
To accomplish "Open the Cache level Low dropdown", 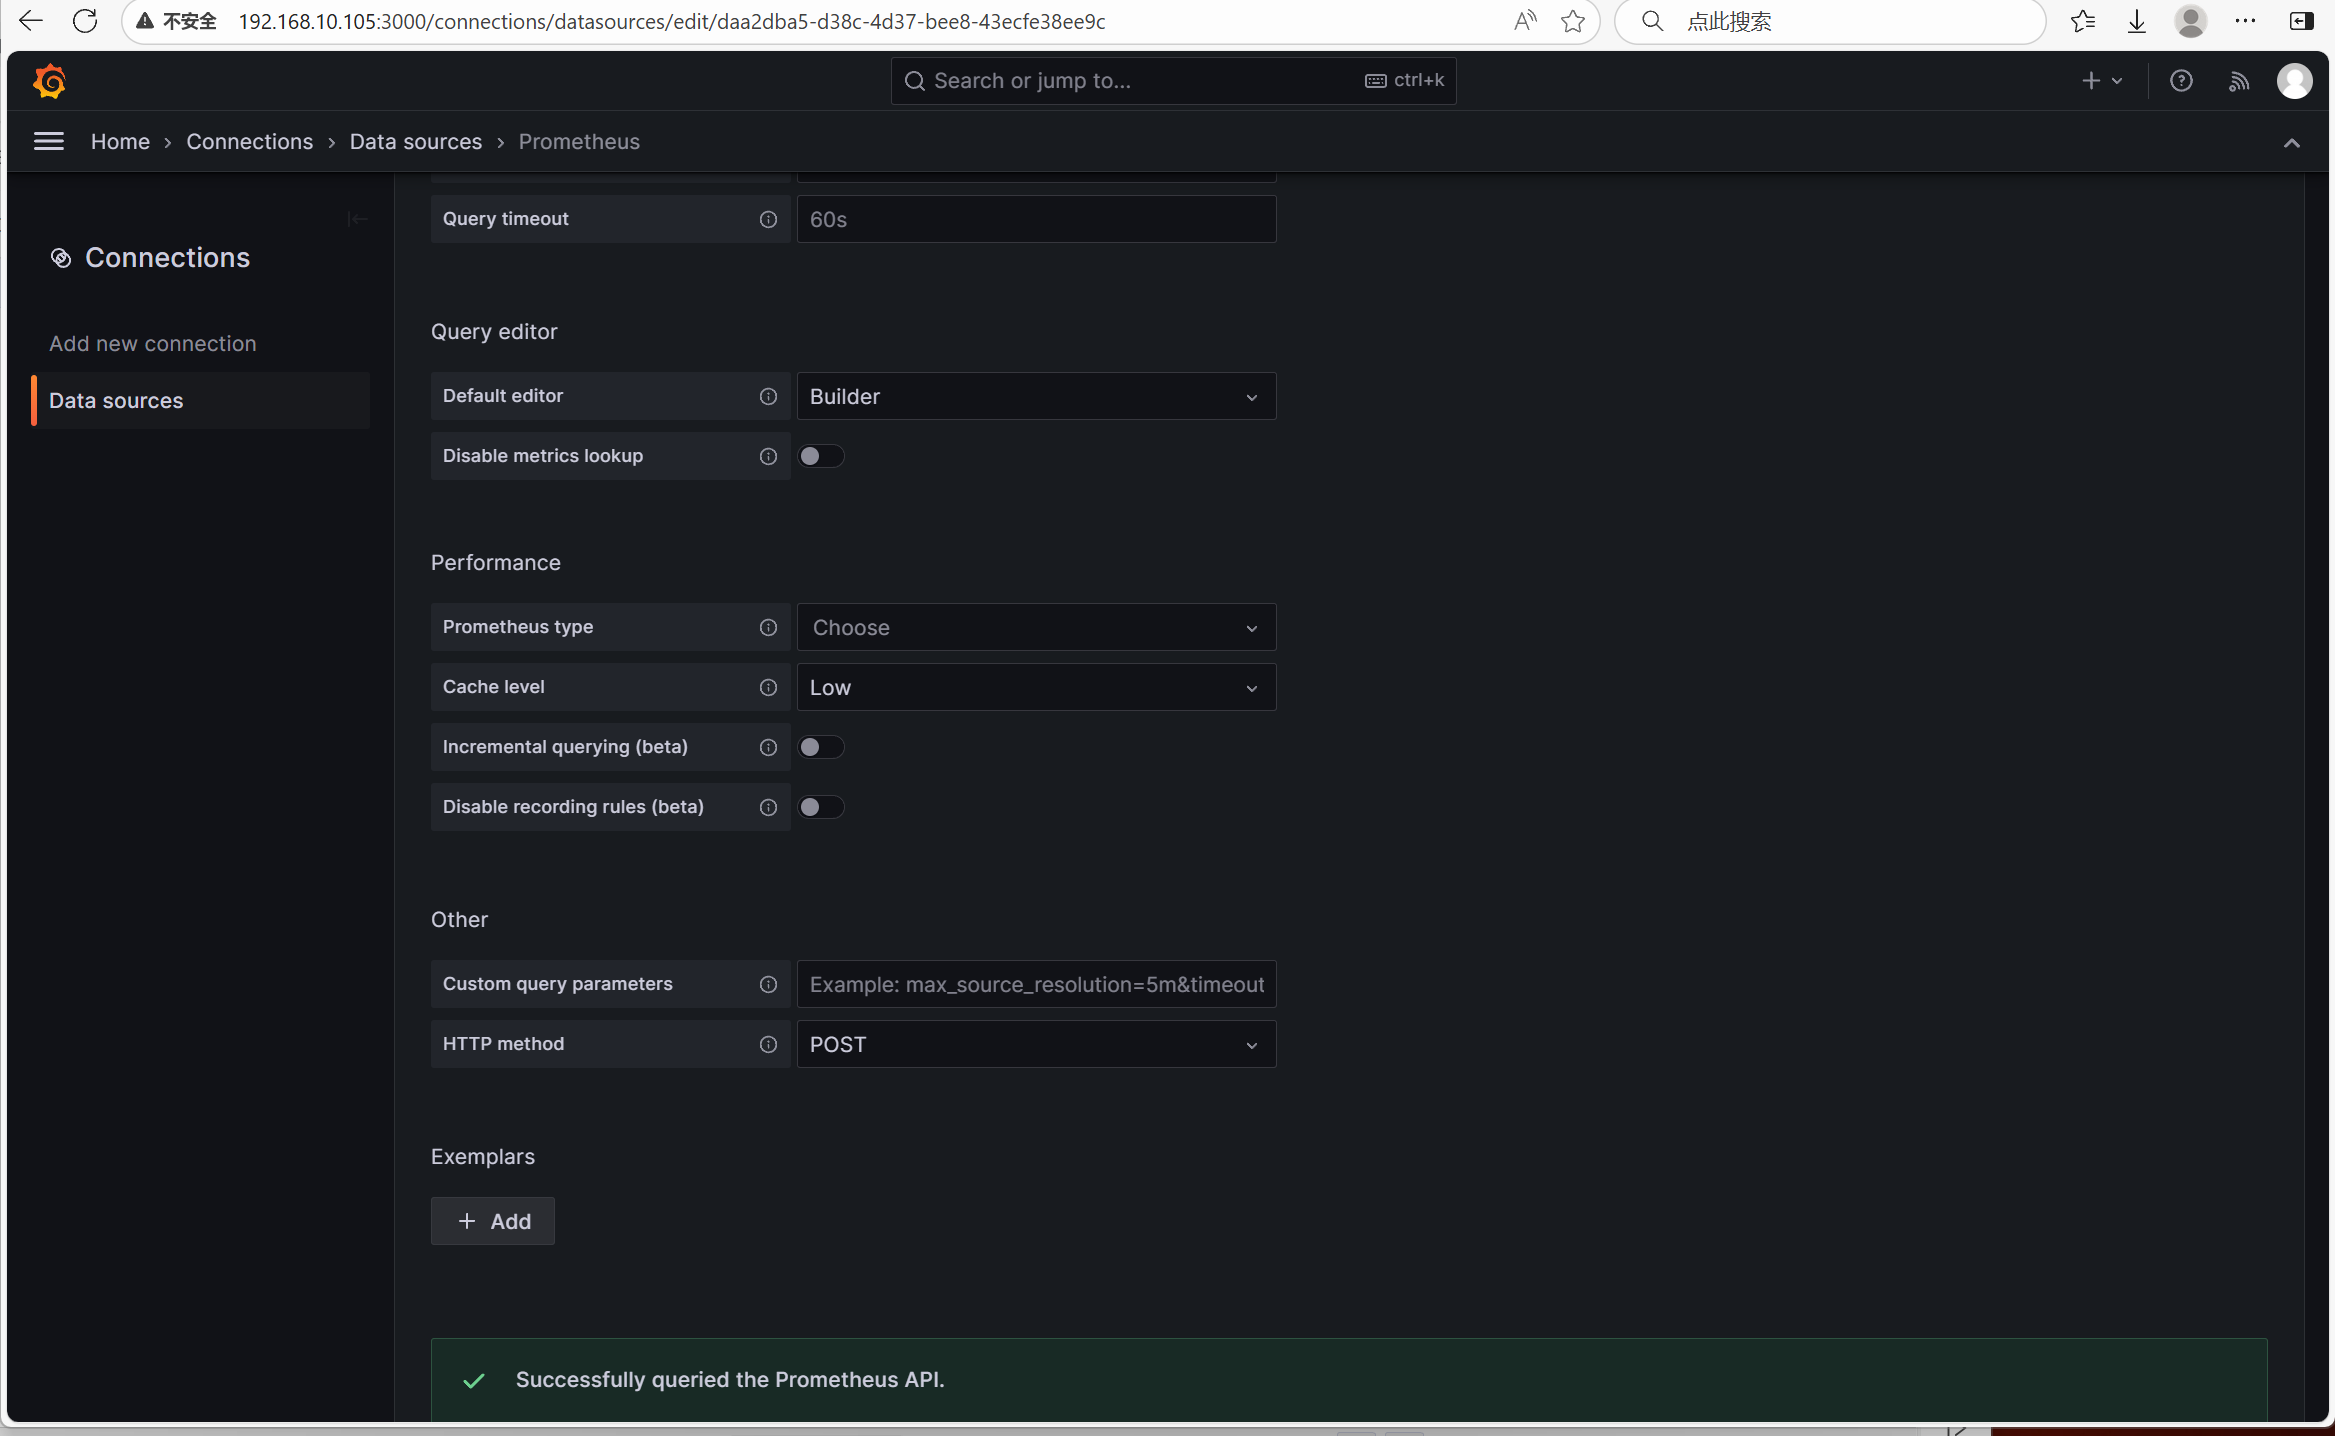I will (1036, 687).
